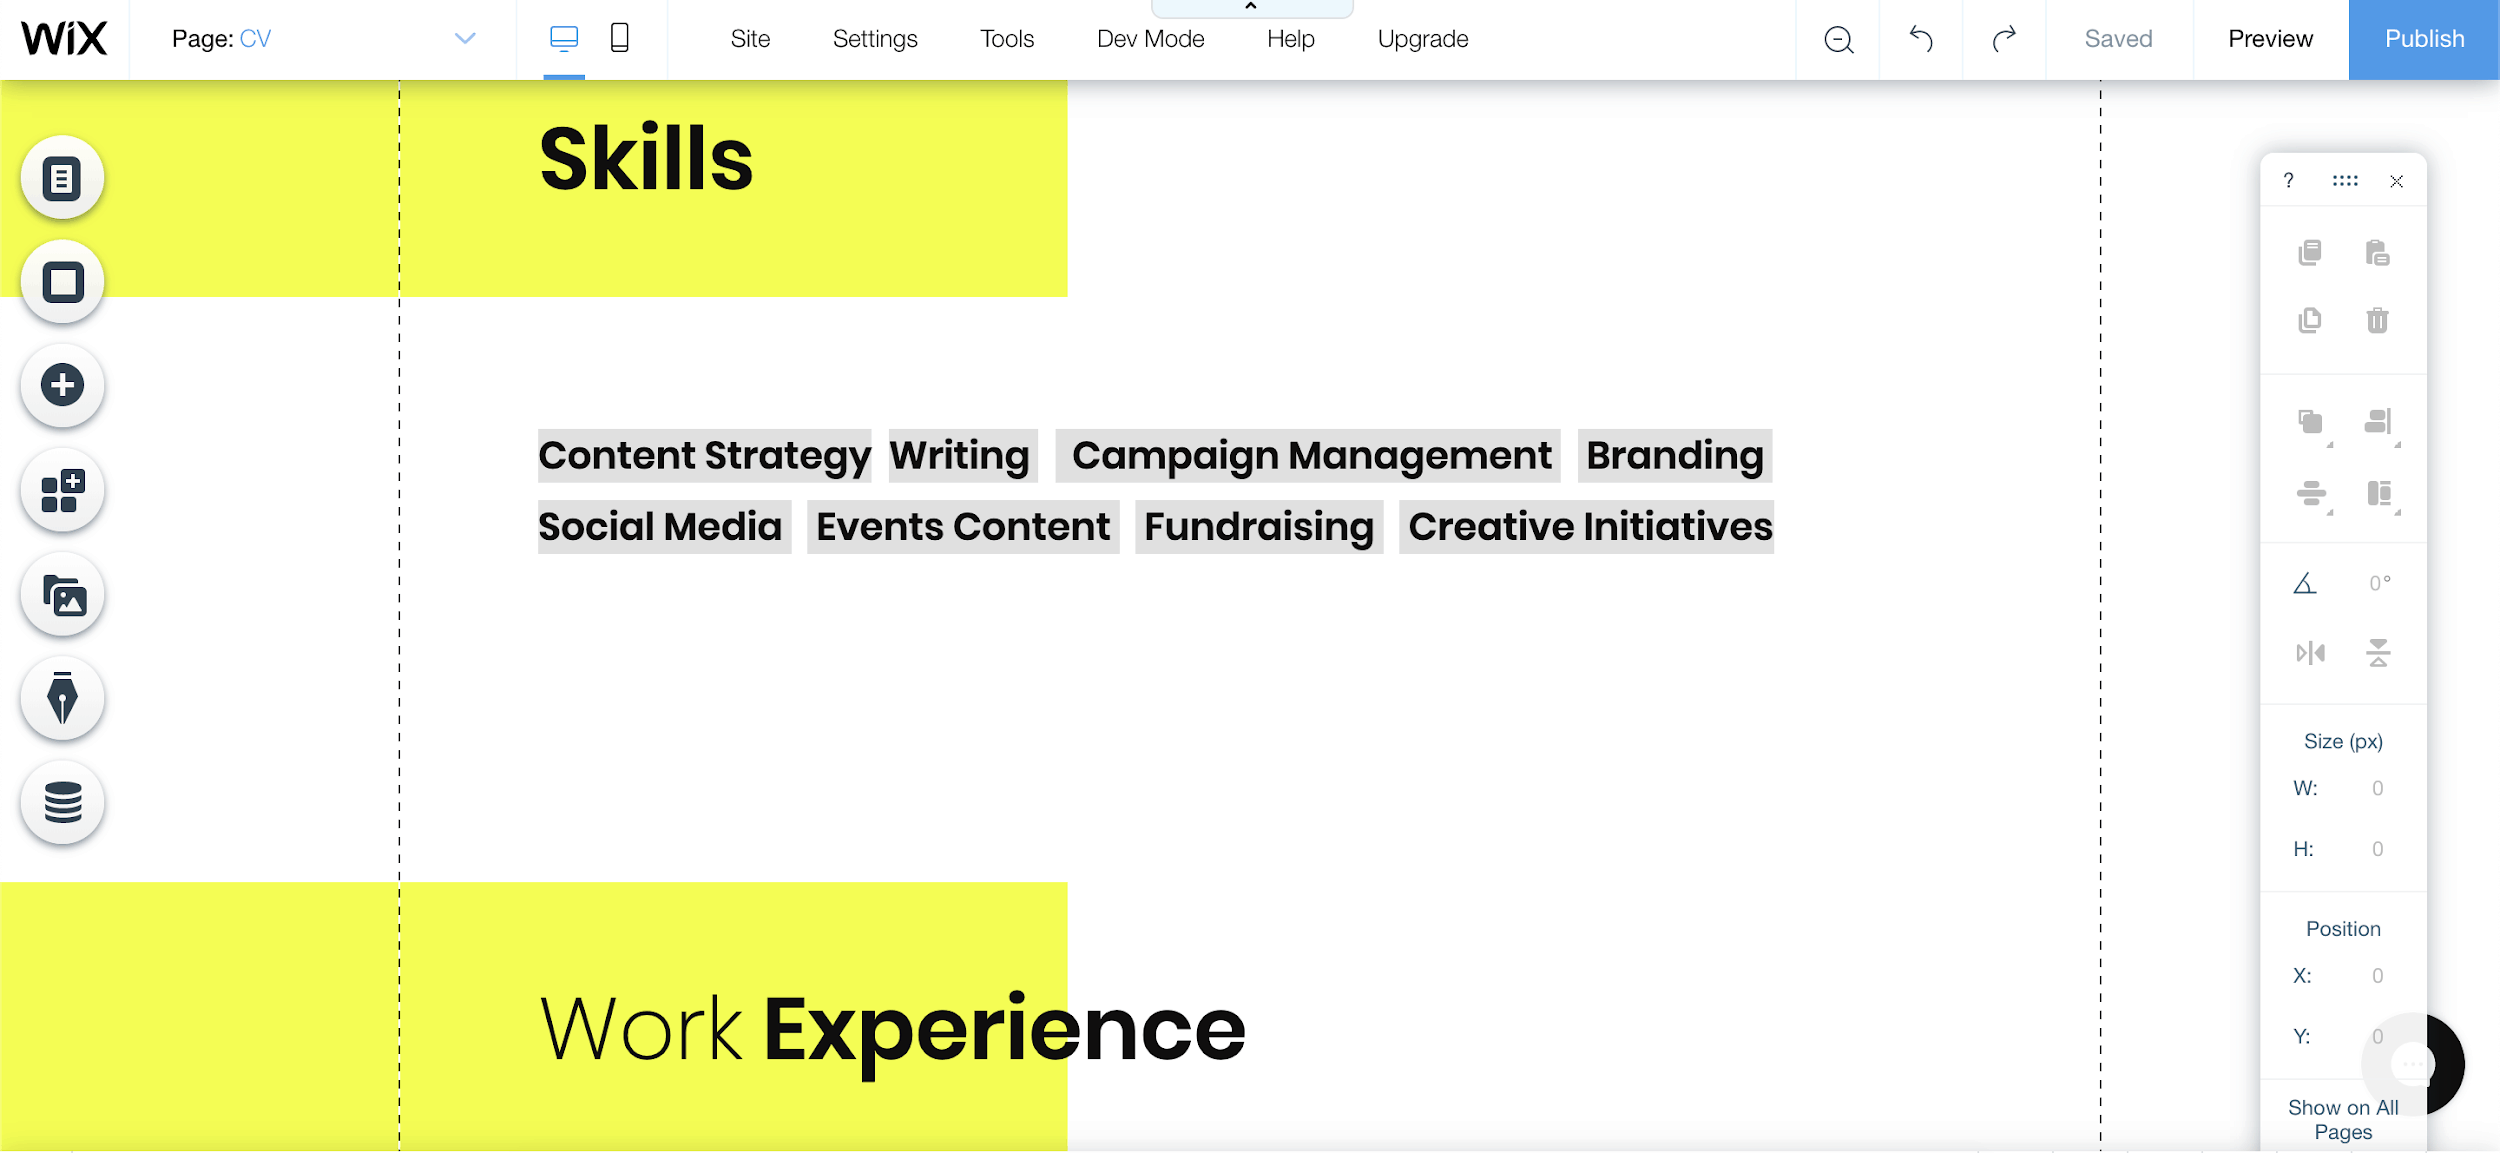Viewport: 2500px width, 1153px height.
Task: Toggle desktop preview mode
Action: point(566,40)
